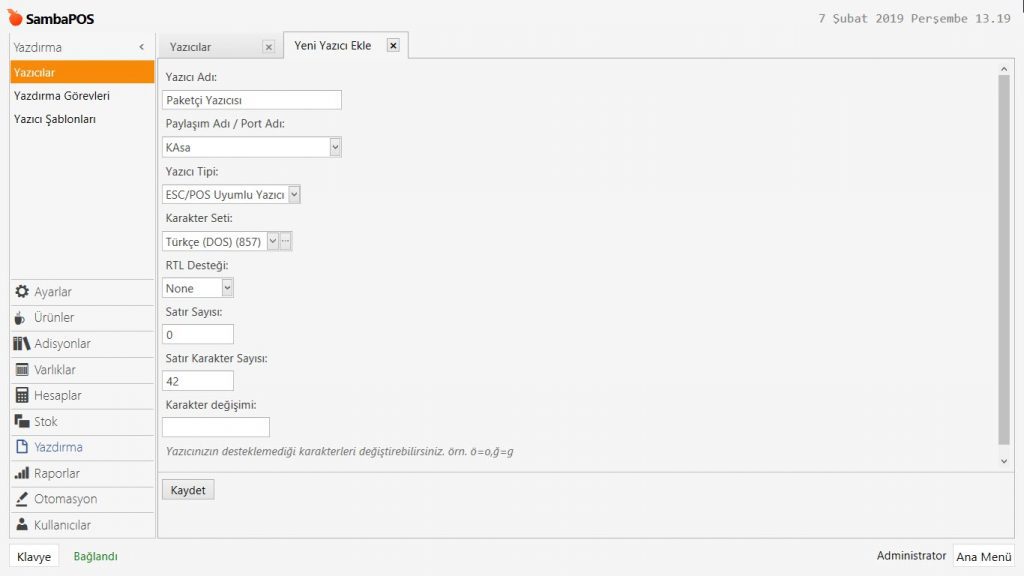
Task: Expand the Karakter Seti dropdown arrow
Action: pyautogui.click(x=272, y=241)
